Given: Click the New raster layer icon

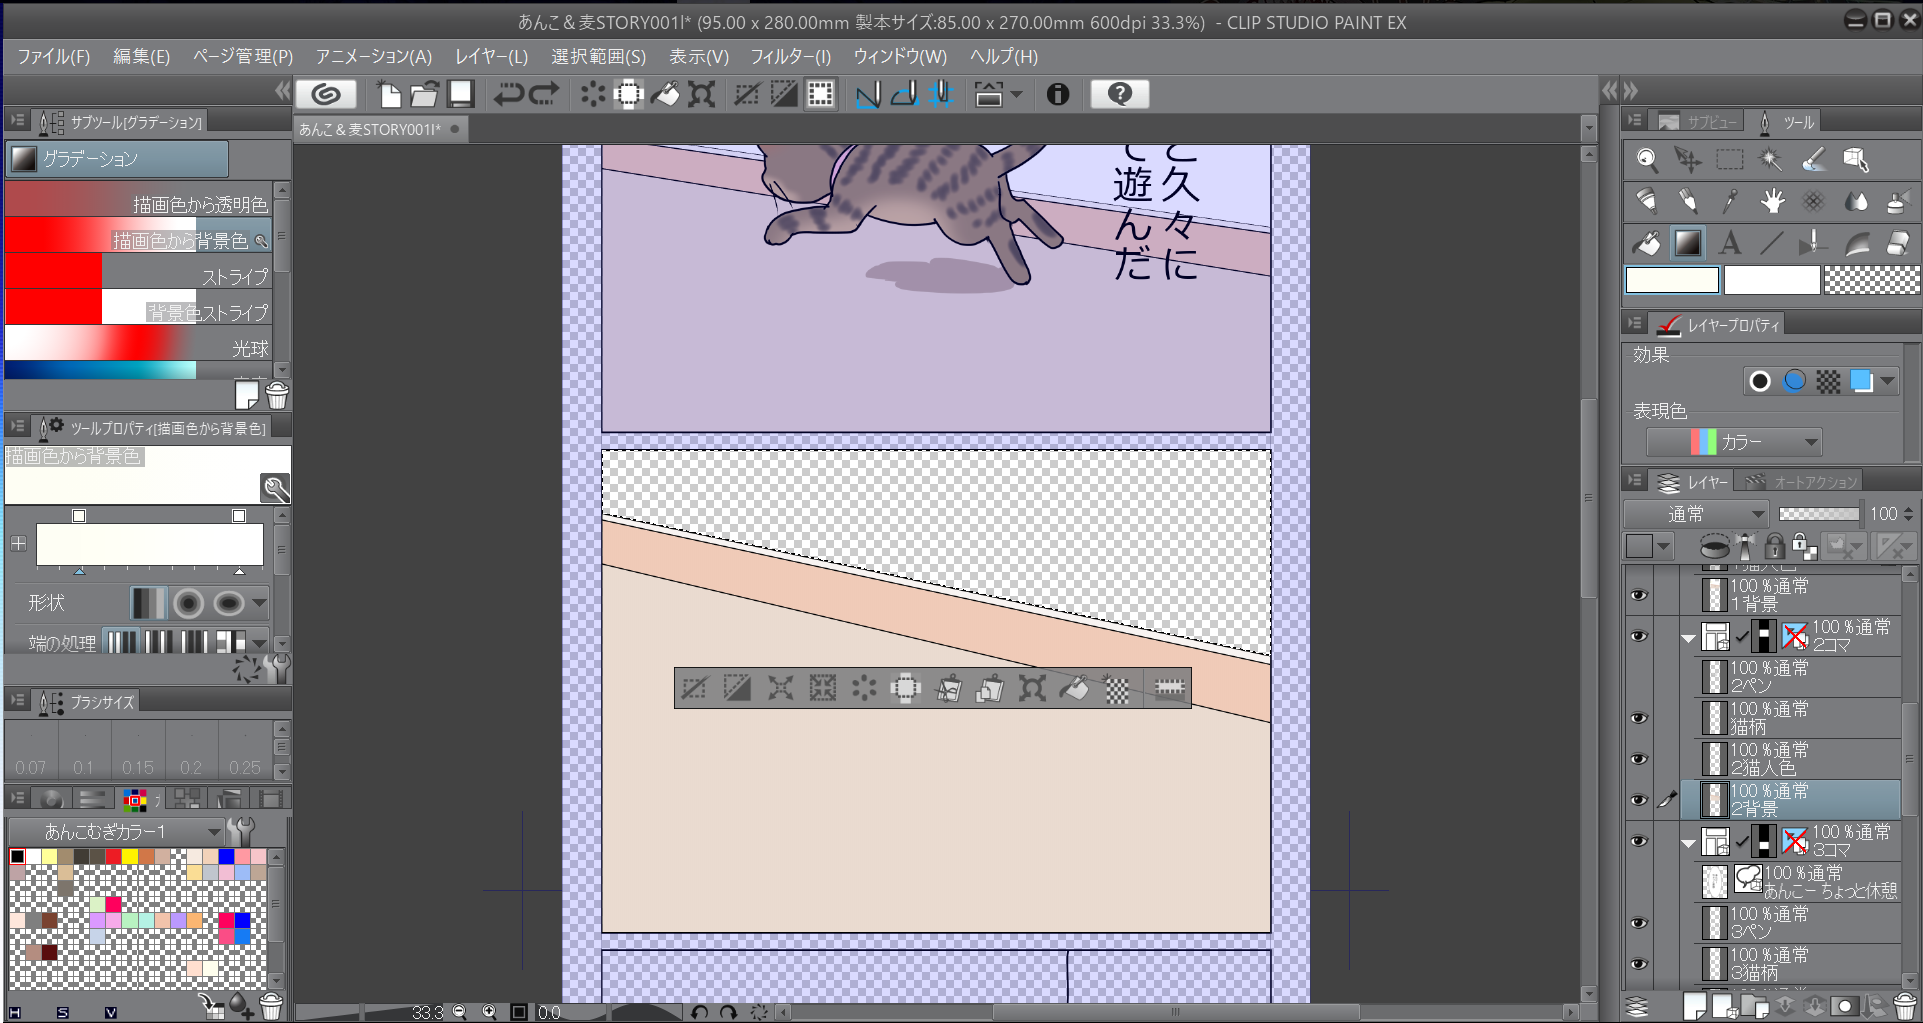Looking at the screenshot, I should click(x=1694, y=1006).
